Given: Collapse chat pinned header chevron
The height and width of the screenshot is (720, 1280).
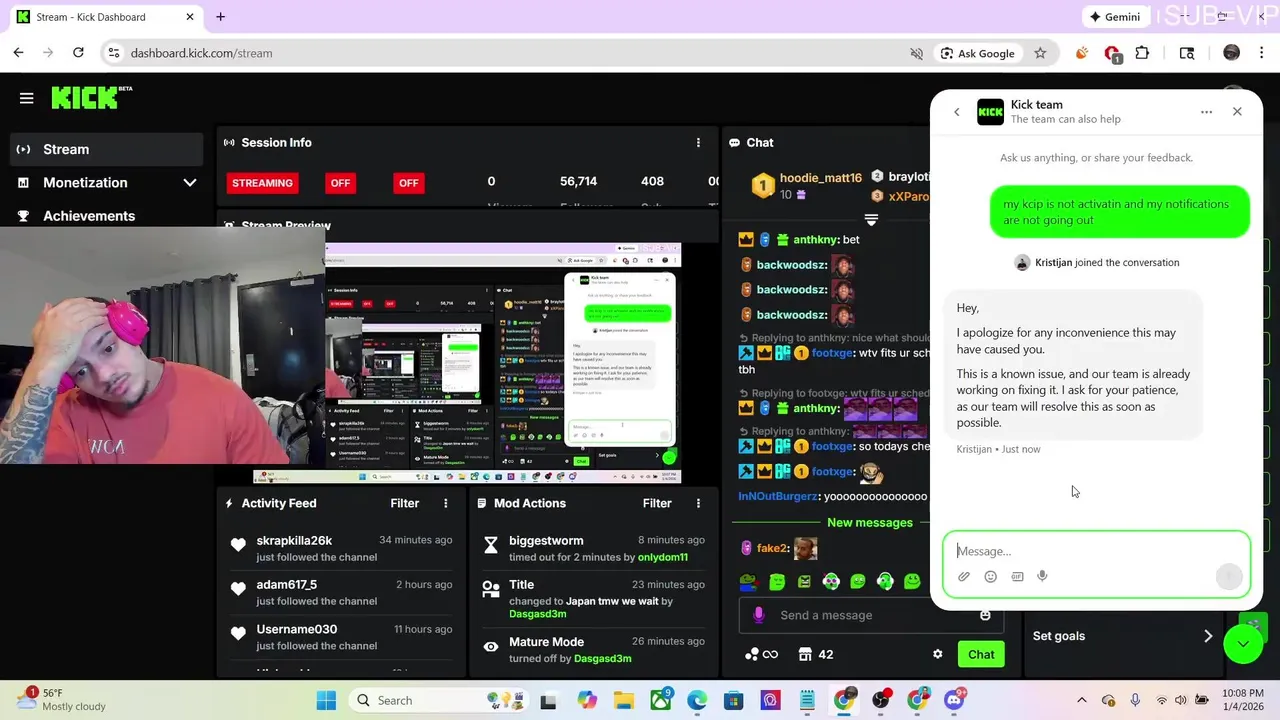Looking at the screenshot, I should [871, 220].
